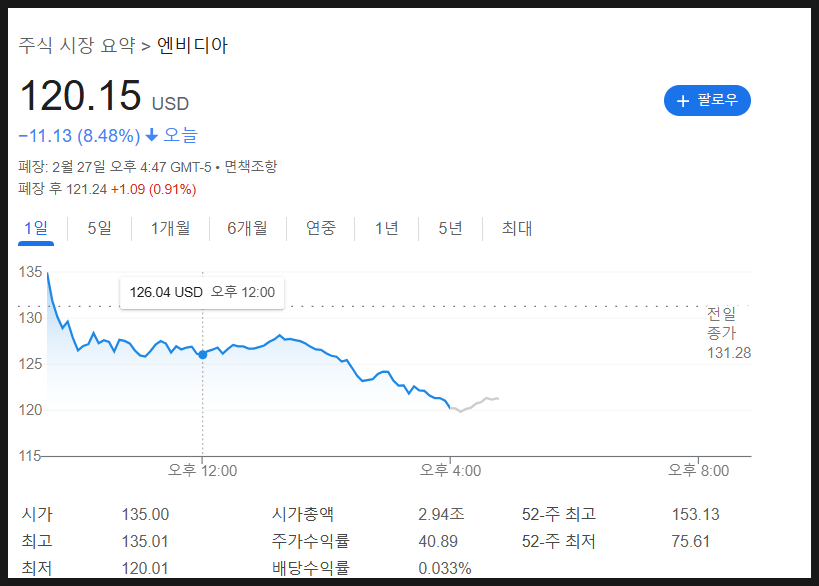
Task: Click the plus icon in 팔로우 button
Action: 683,101
